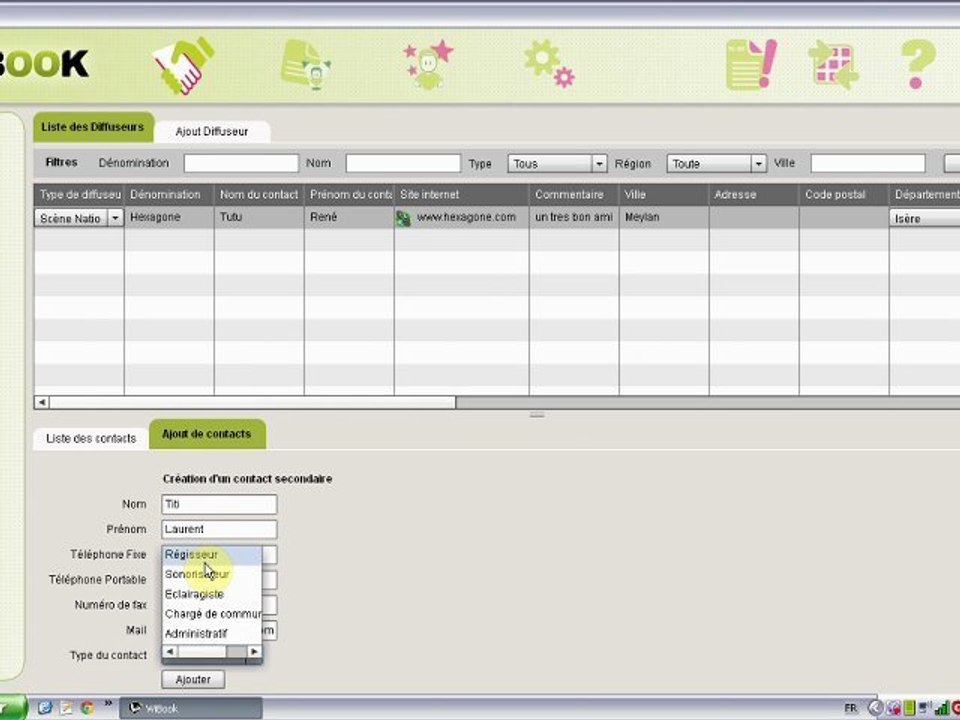Click the Hexagone dénomination cell
The height and width of the screenshot is (720, 960).
coord(169,218)
